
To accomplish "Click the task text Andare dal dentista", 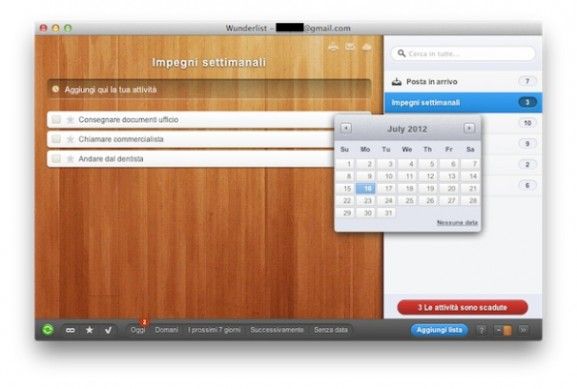I will (x=111, y=159).
